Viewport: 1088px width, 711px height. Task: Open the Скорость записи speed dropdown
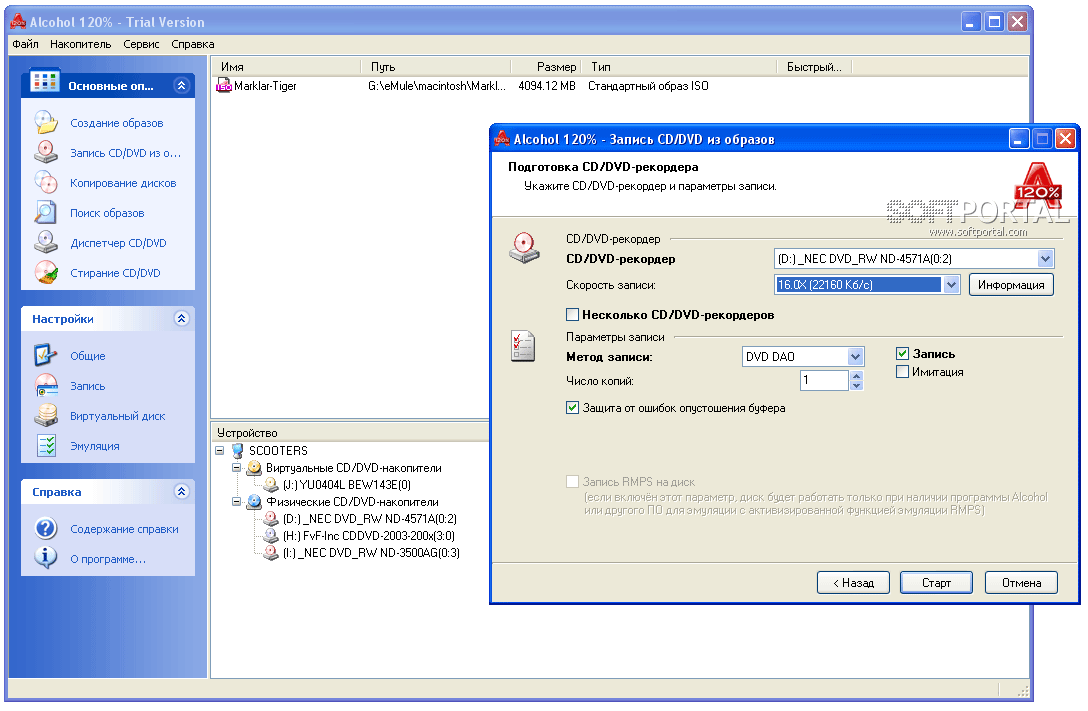951,284
